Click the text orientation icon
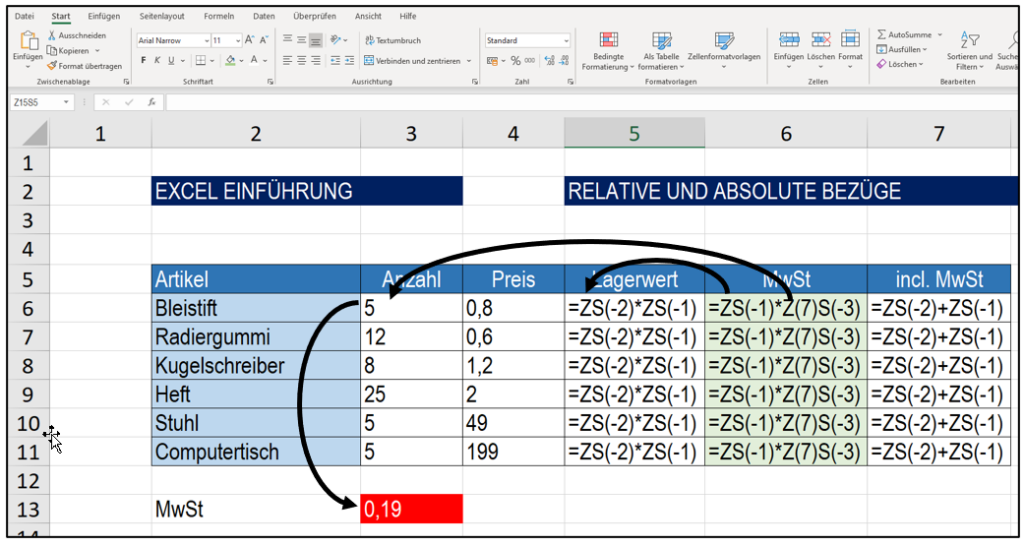The height and width of the screenshot is (546, 1024). [335, 40]
